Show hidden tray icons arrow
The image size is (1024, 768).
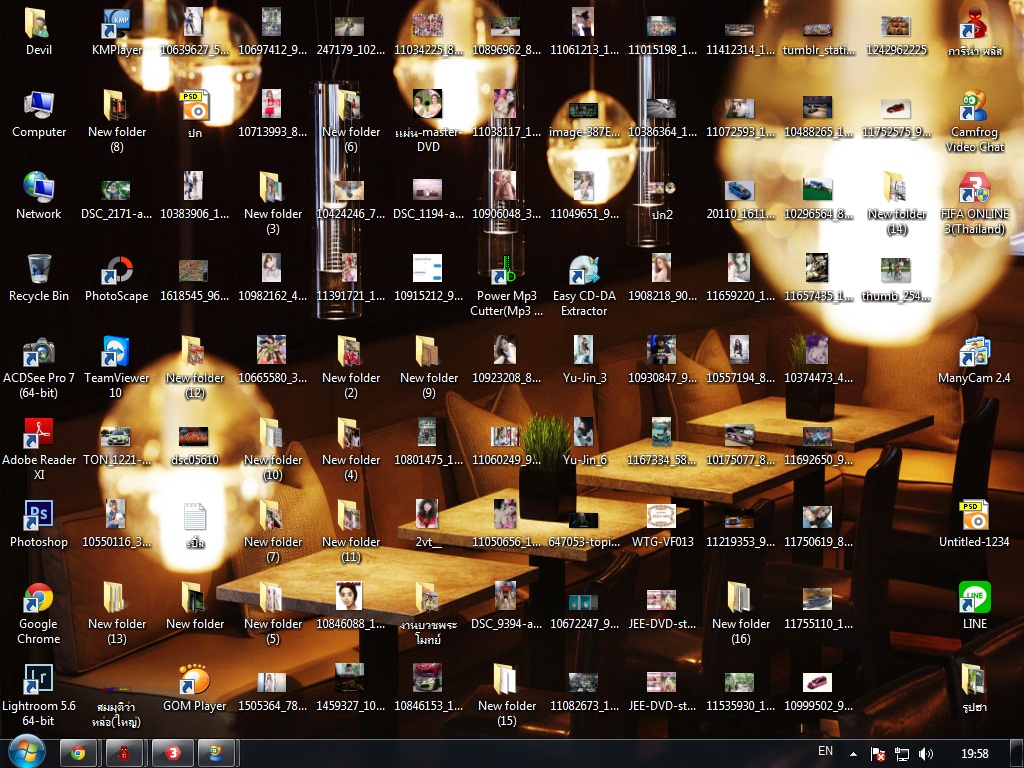tap(853, 754)
